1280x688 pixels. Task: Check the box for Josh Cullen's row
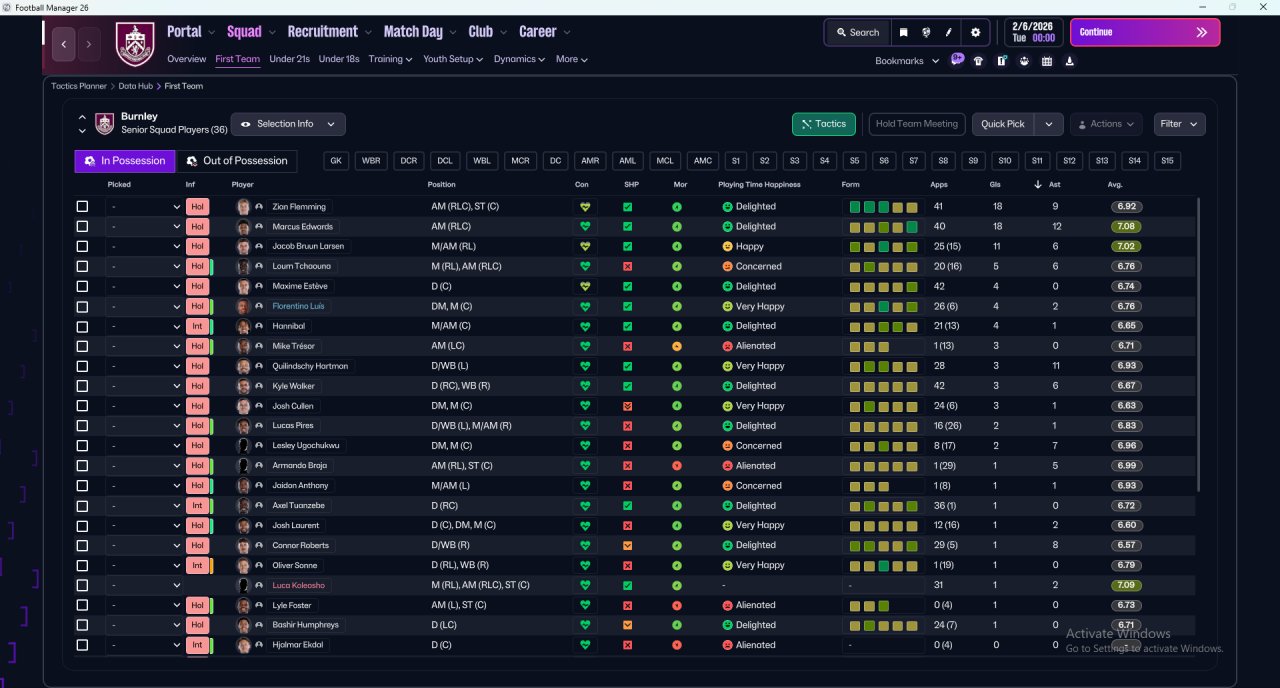tap(82, 406)
